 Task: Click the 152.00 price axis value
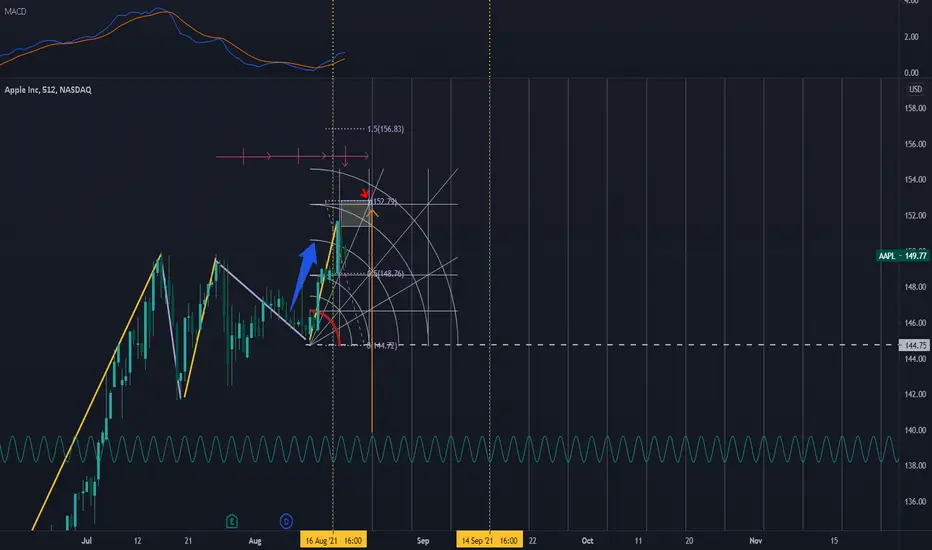(x=915, y=215)
